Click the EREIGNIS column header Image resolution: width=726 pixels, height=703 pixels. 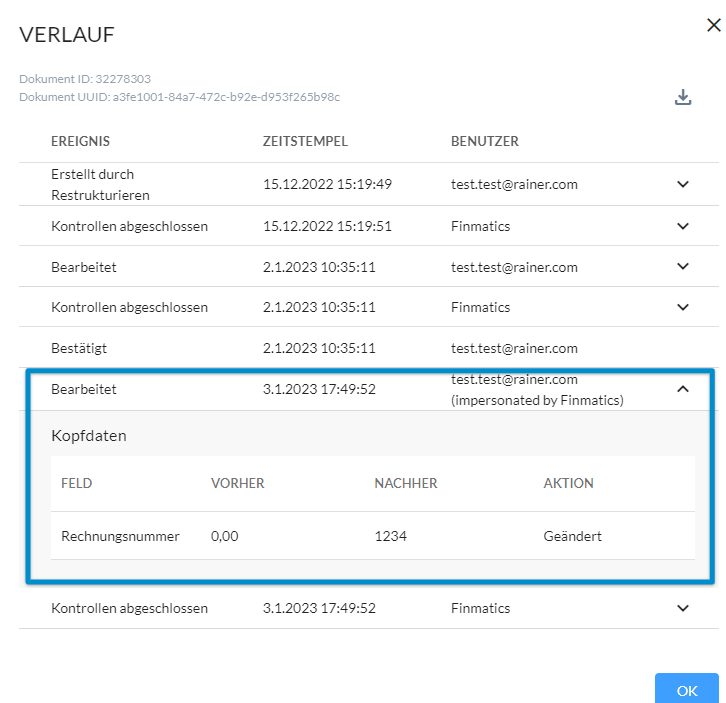pyautogui.click(x=80, y=141)
